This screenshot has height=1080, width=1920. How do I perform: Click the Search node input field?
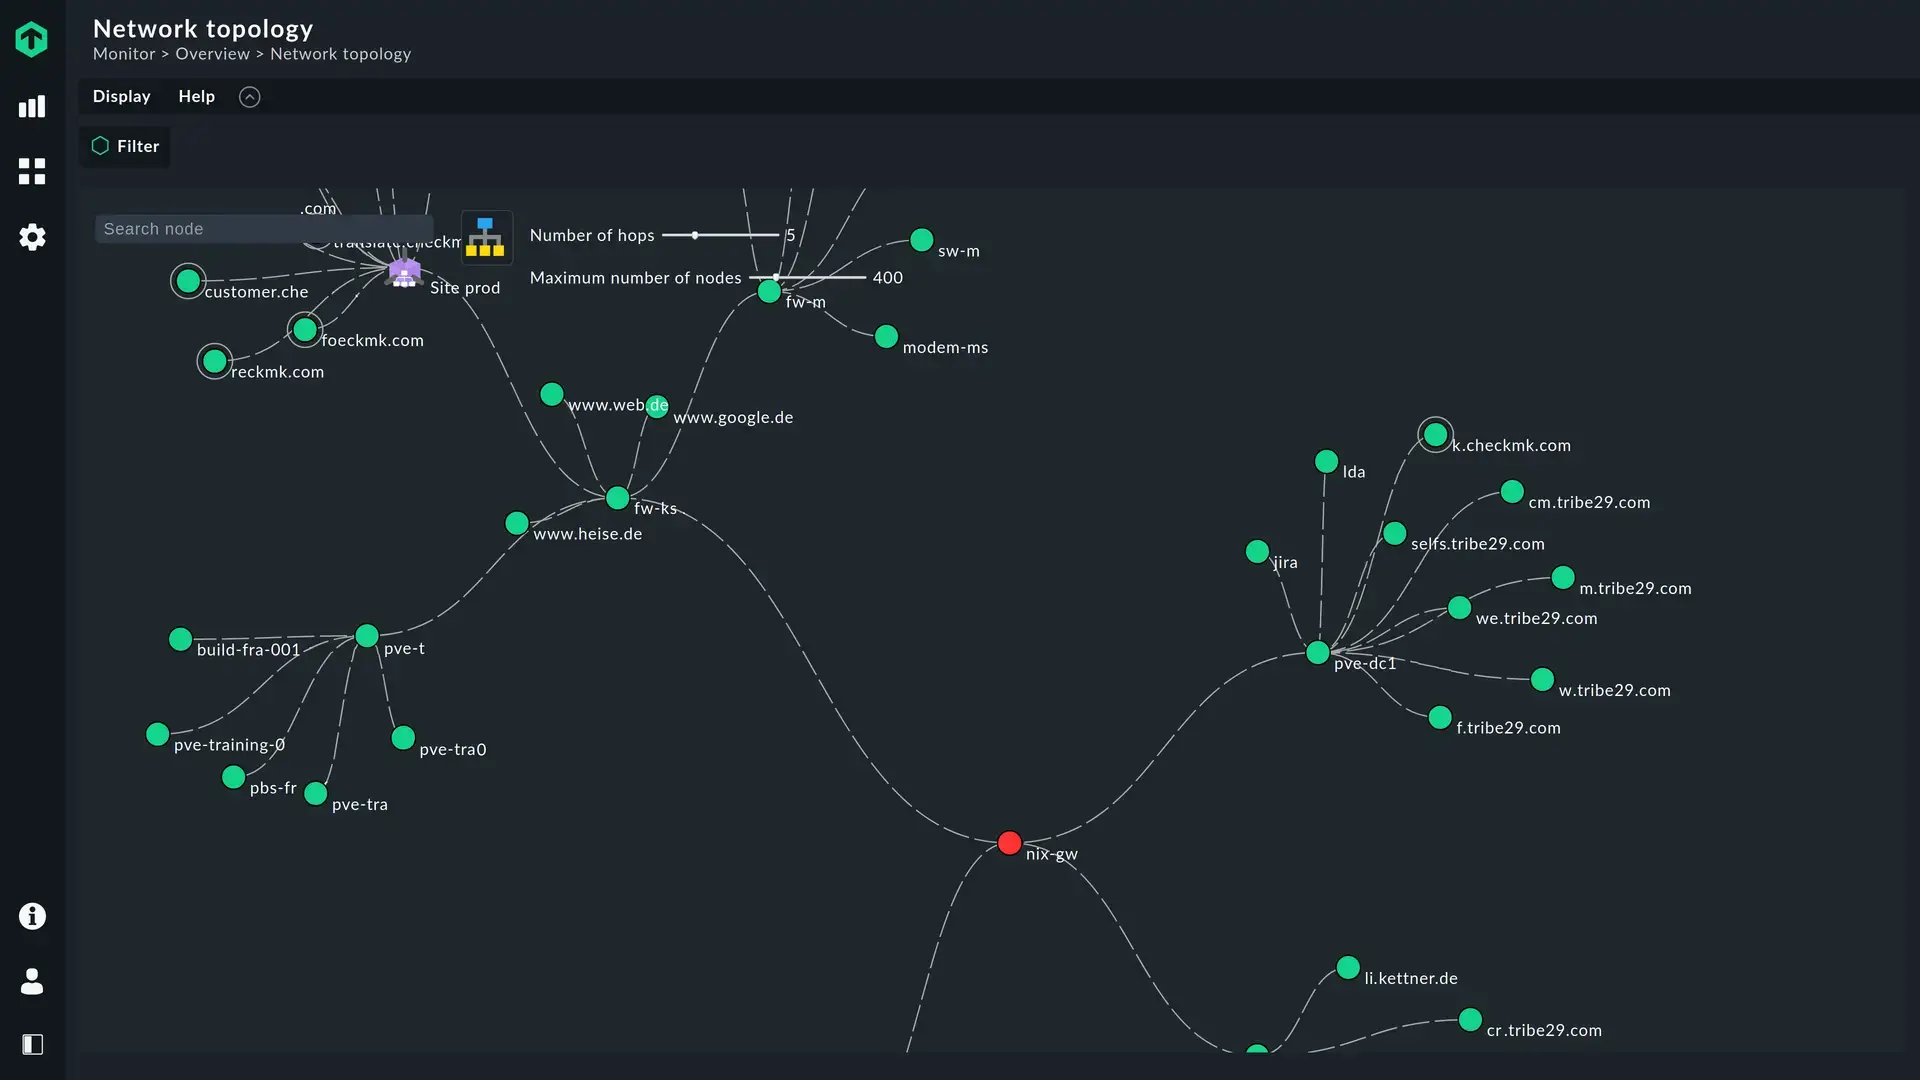[x=263, y=229]
